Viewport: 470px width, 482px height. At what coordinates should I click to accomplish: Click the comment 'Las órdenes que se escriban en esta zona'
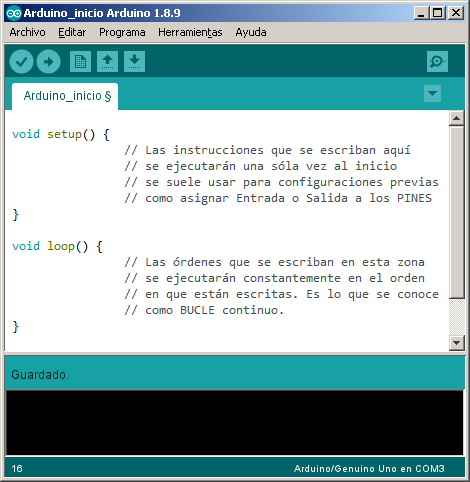click(274, 262)
